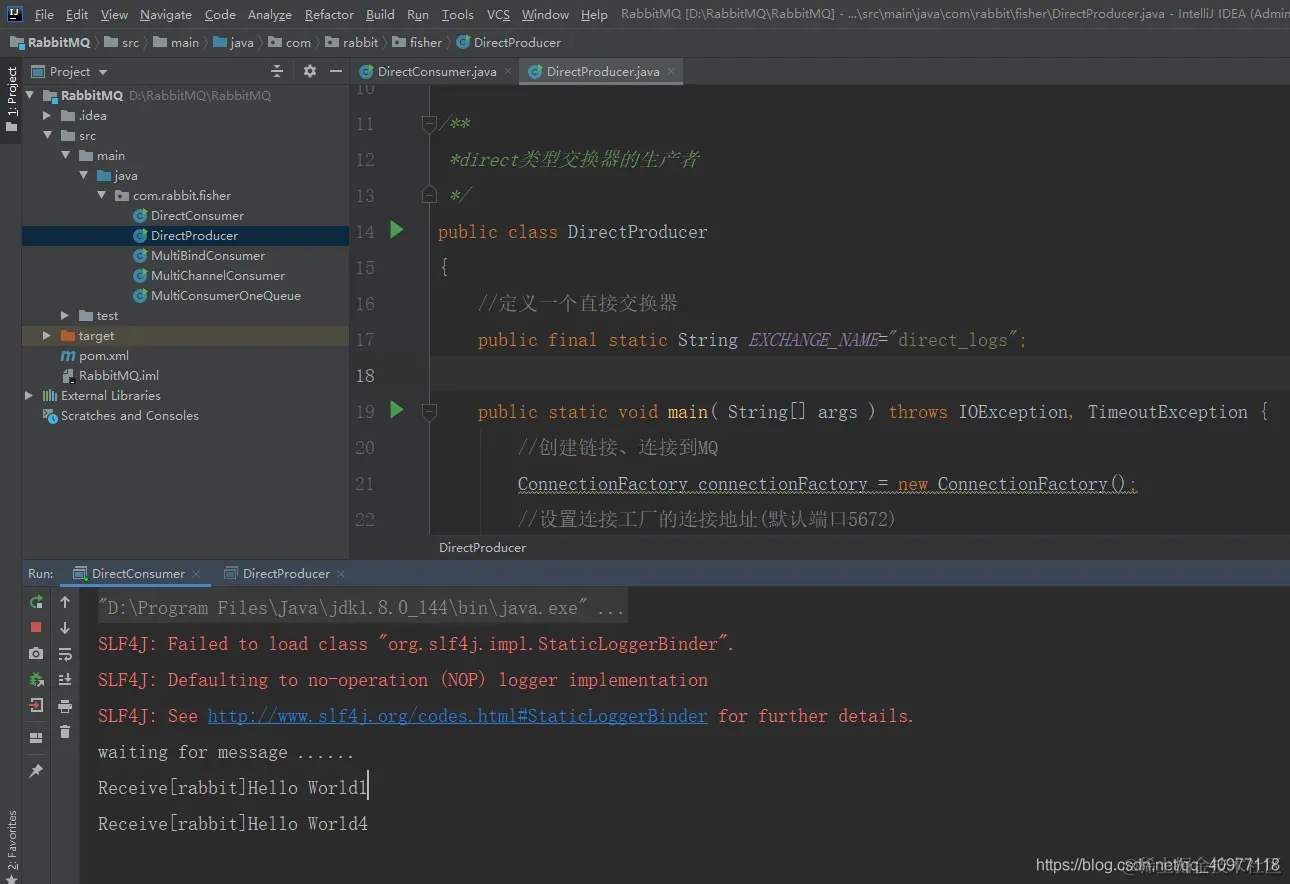Click the EXCHANGE_NAME constant in the editor

813,340
